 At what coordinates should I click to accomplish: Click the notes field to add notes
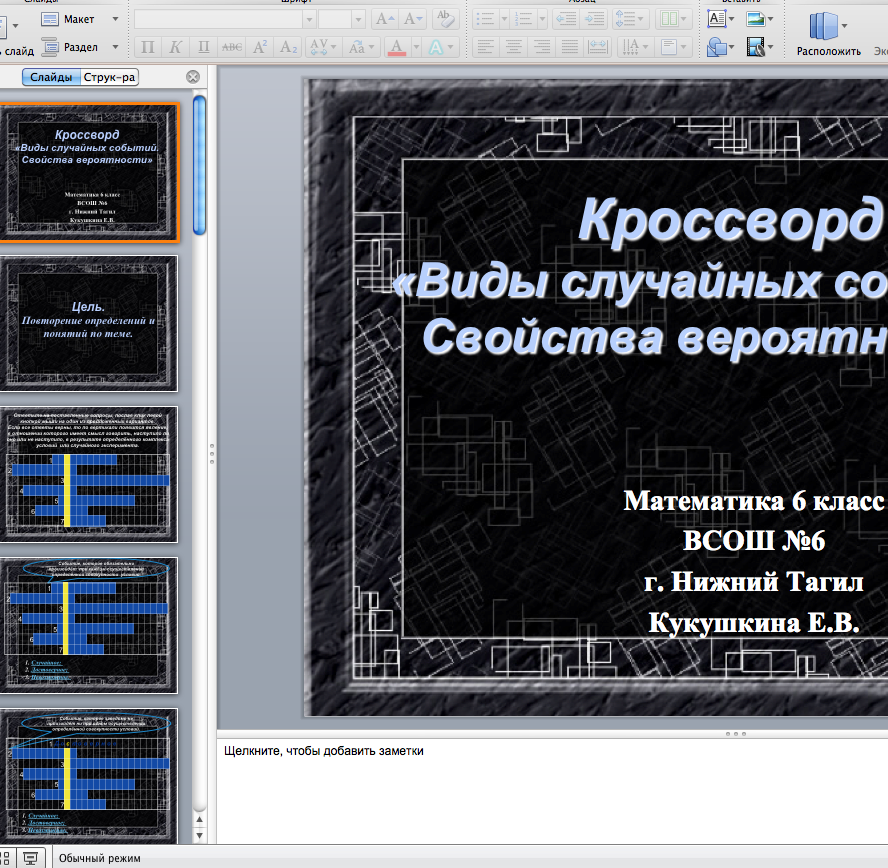click(x=552, y=790)
